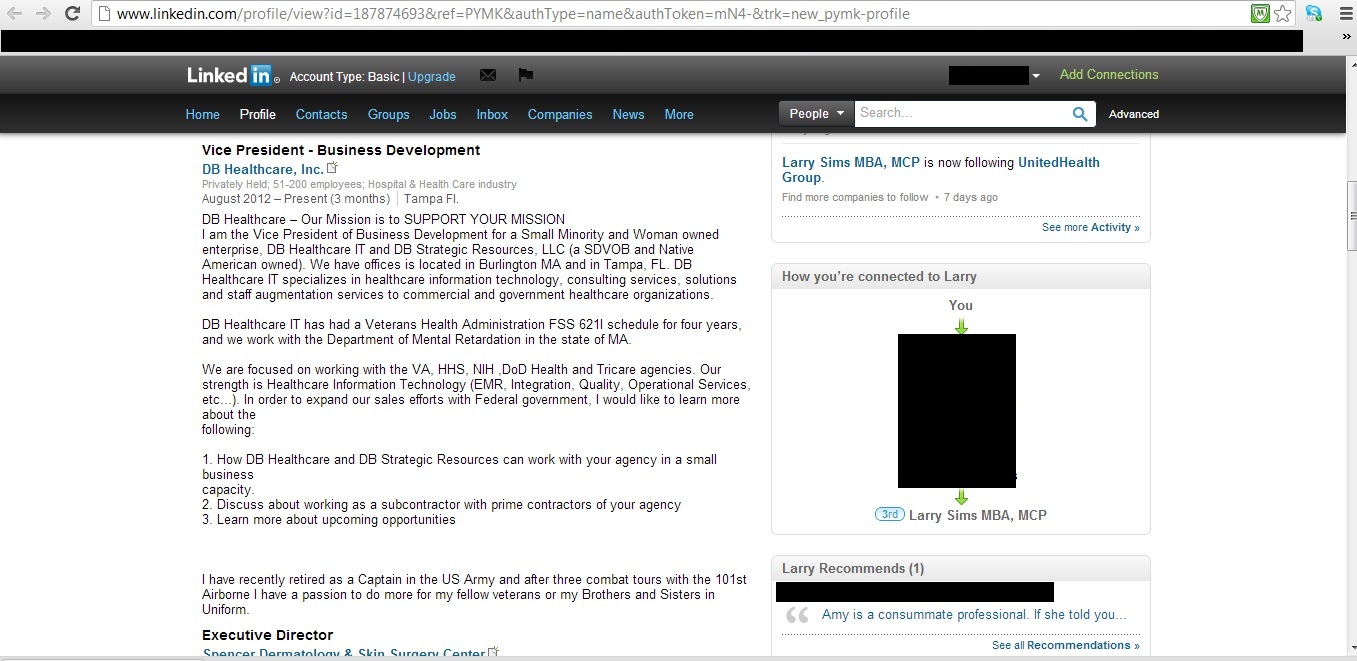Open the Jobs menu item
This screenshot has height=661, width=1357.
click(x=443, y=114)
